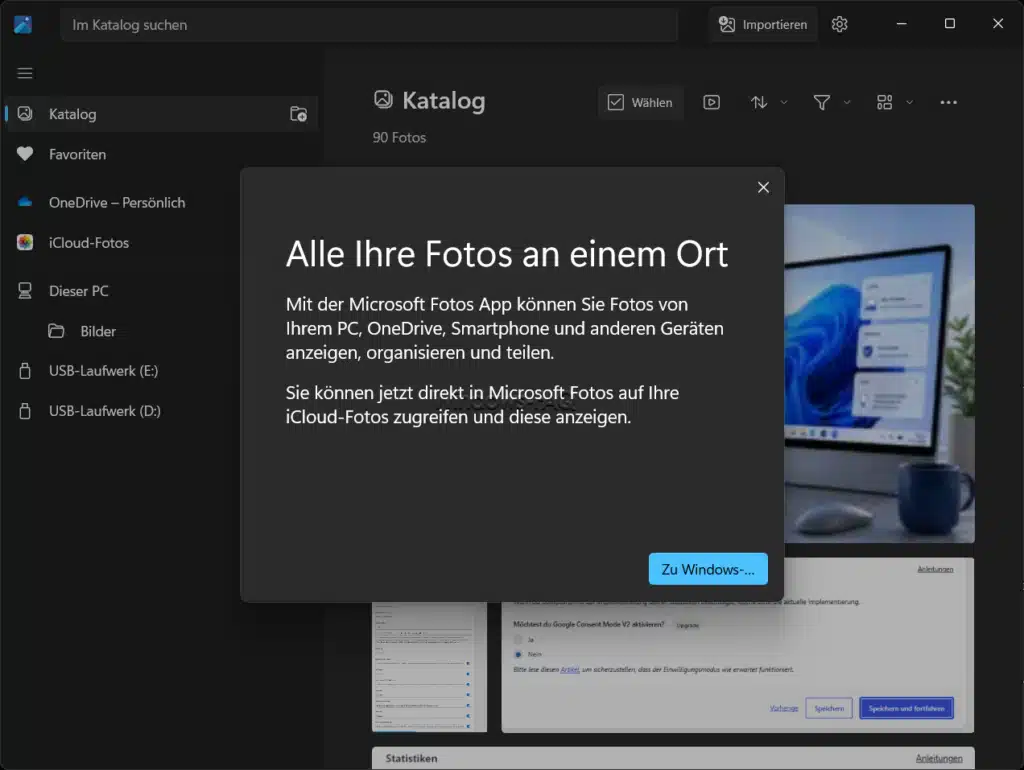Start the slideshow play icon

(711, 103)
